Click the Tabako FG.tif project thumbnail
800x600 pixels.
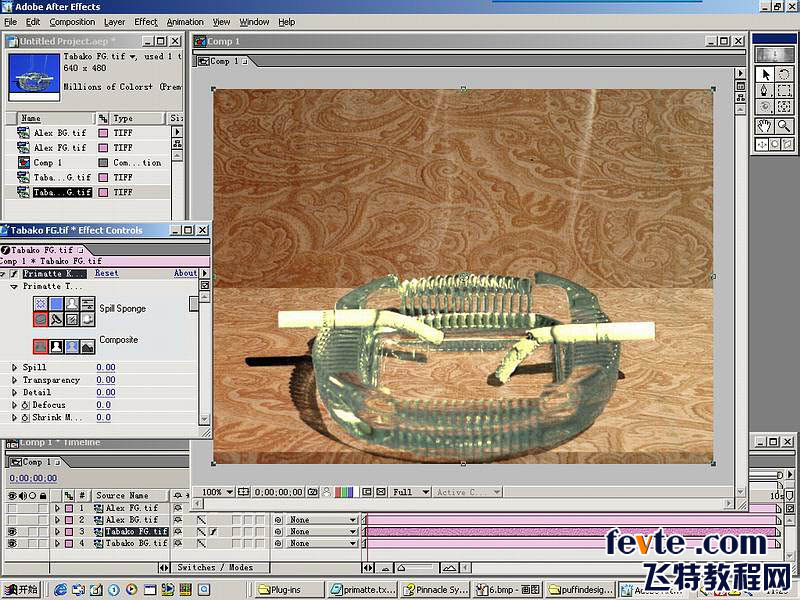(34, 77)
